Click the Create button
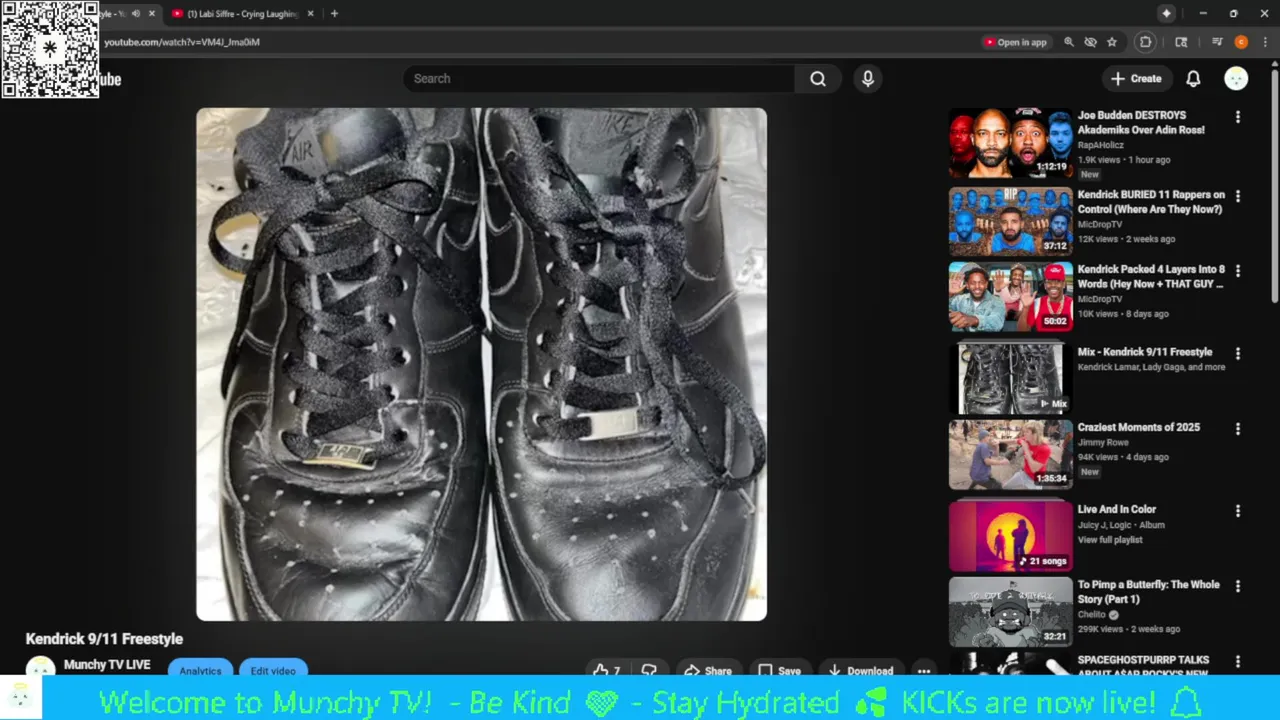The height and width of the screenshot is (720, 1280). tap(1136, 79)
